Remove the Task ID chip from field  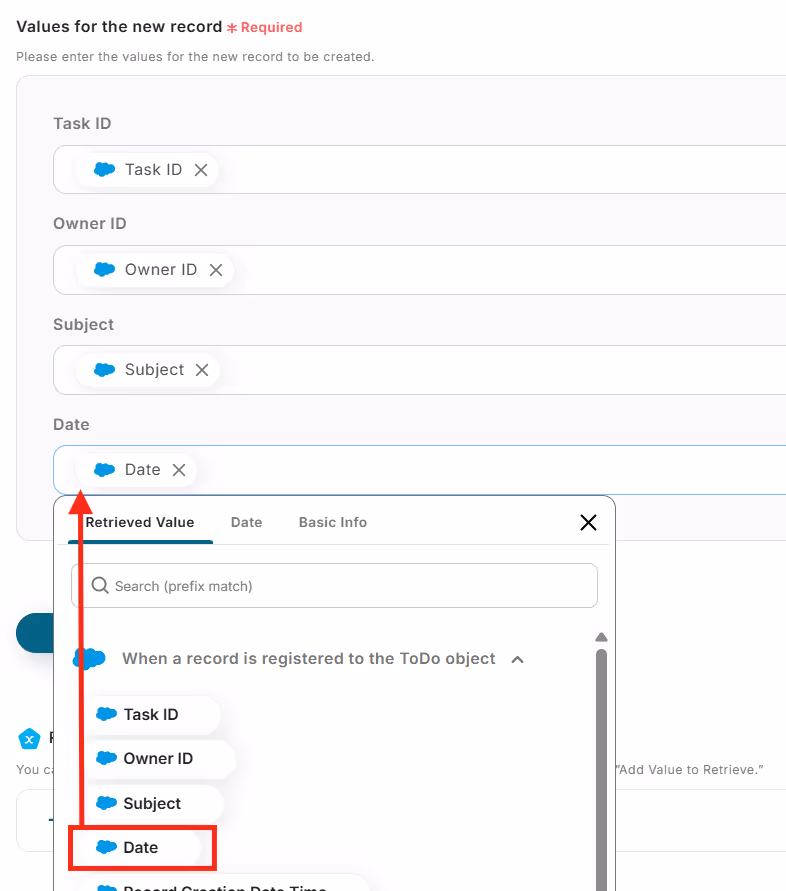(201, 170)
